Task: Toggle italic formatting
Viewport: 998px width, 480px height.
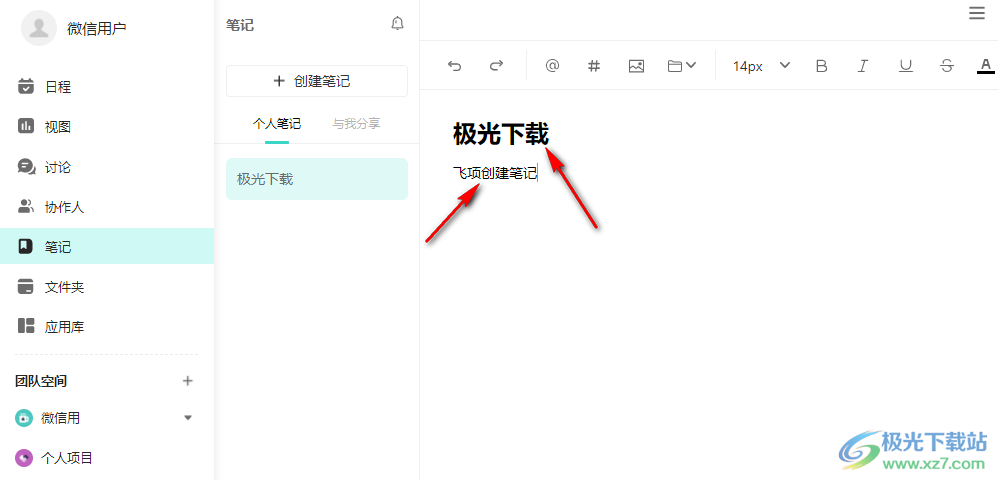Action: click(863, 66)
